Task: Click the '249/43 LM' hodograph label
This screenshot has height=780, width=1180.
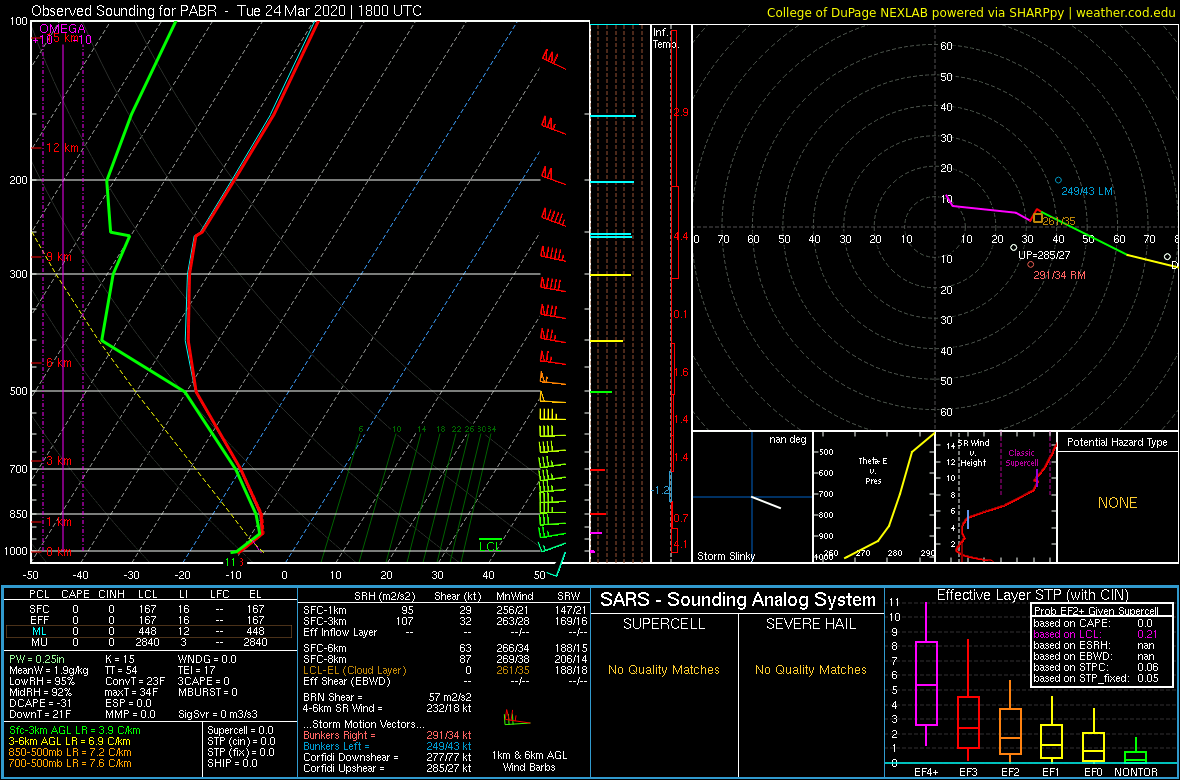Action: [x=1087, y=191]
